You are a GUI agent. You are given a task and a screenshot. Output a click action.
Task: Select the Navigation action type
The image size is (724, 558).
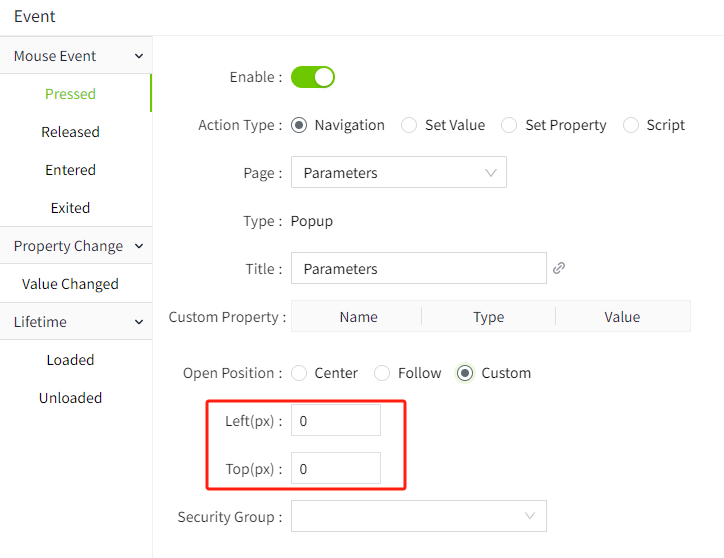tap(299, 125)
